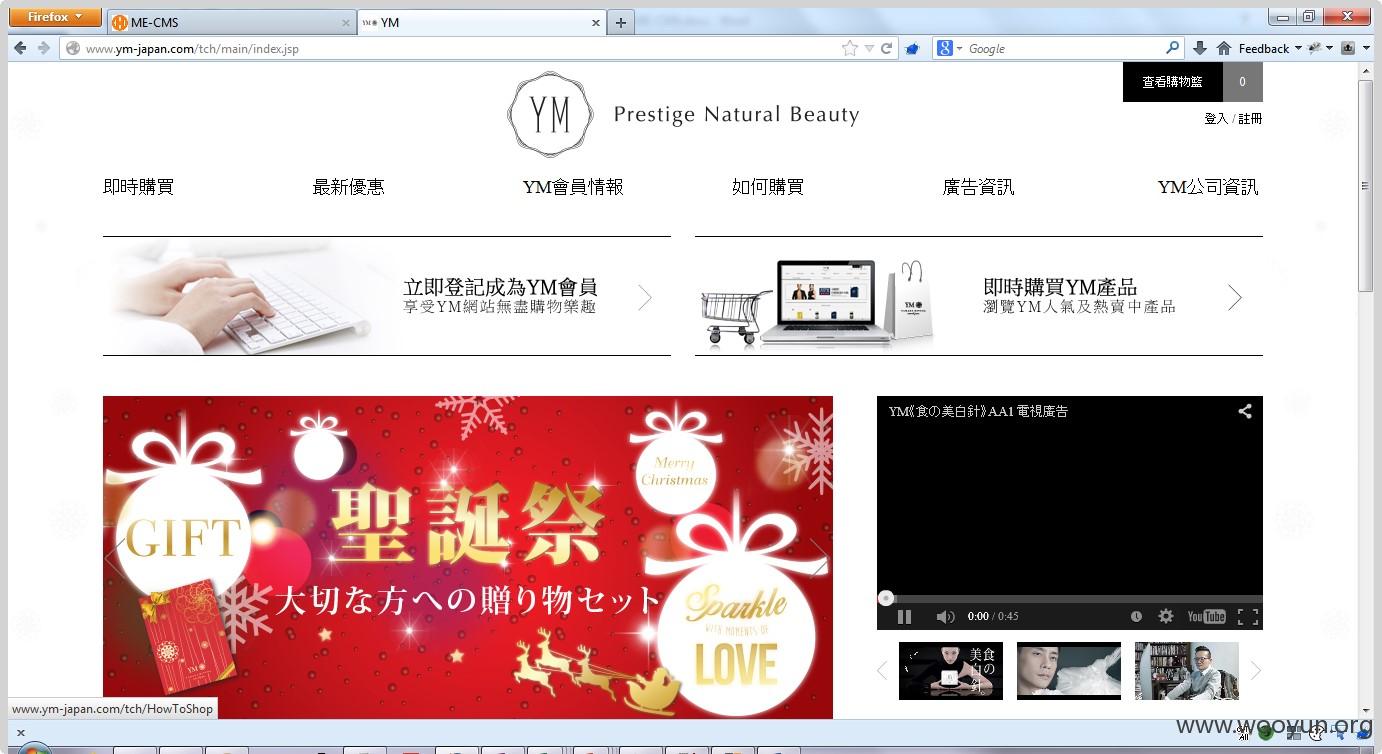Image resolution: width=1382 pixels, height=754 pixels.
Task: Click into the Google search field
Action: (1064, 48)
